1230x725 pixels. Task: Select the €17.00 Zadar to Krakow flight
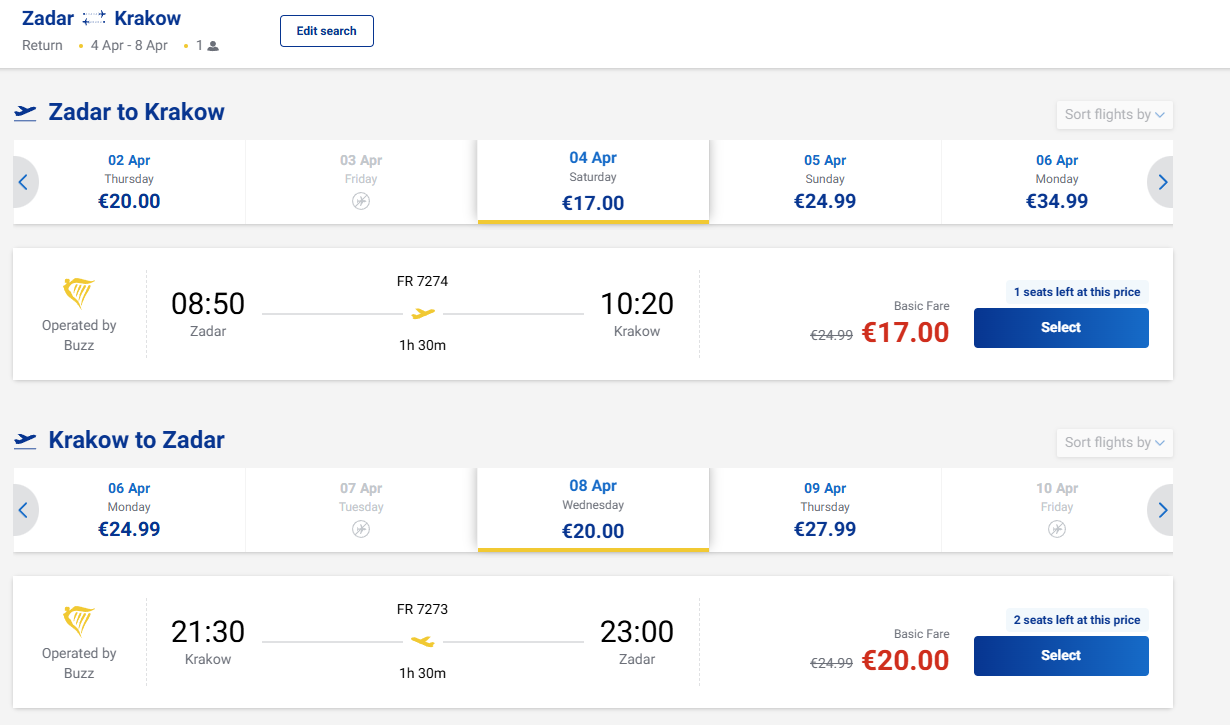pyautogui.click(x=1060, y=328)
